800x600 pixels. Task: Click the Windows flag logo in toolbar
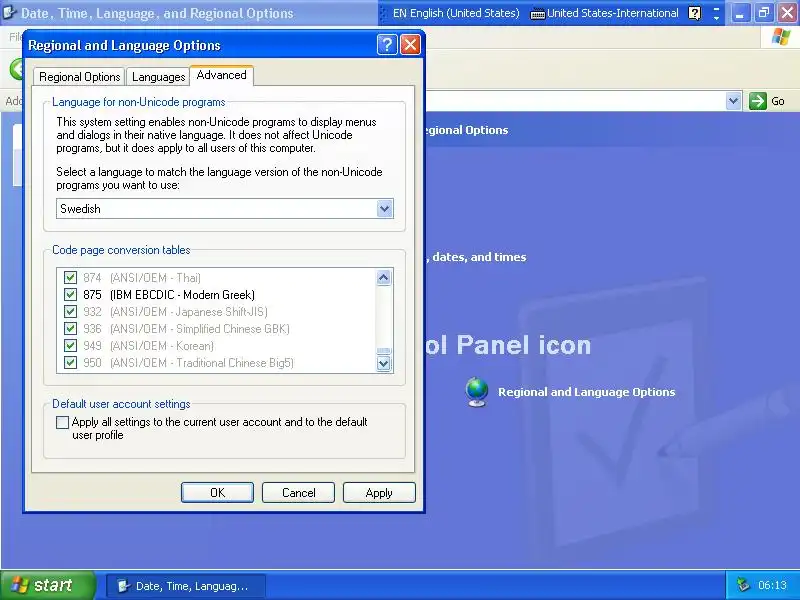pyautogui.click(x=781, y=37)
